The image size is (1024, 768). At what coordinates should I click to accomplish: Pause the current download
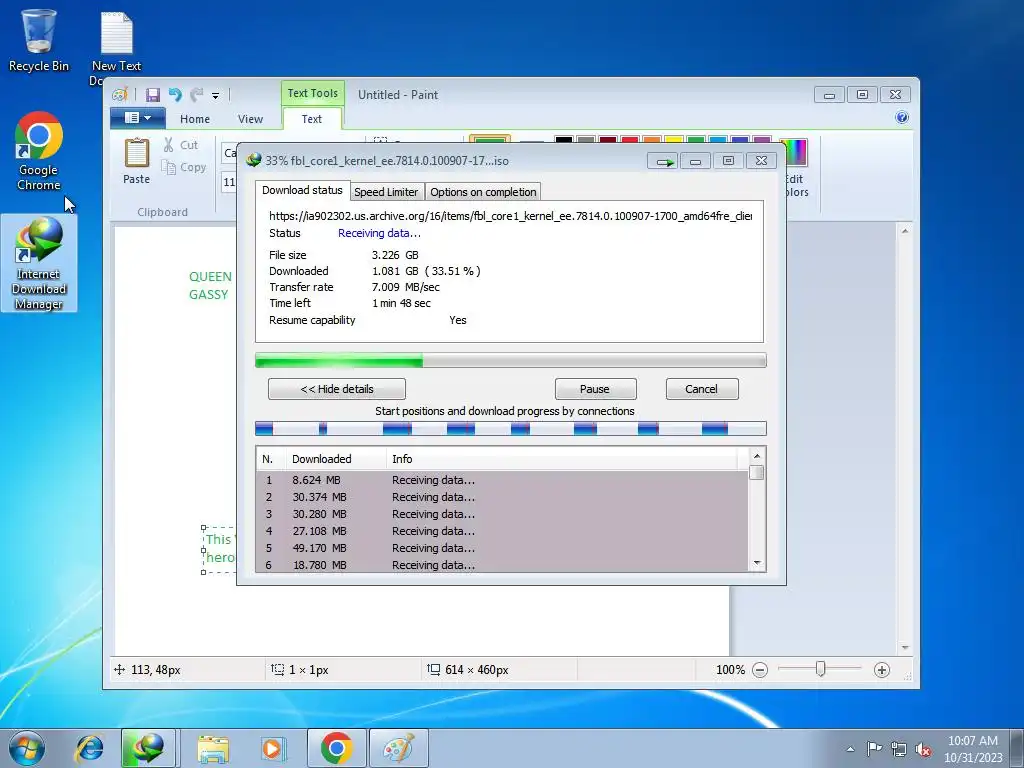pyautogui.click(x=595, y=389)
